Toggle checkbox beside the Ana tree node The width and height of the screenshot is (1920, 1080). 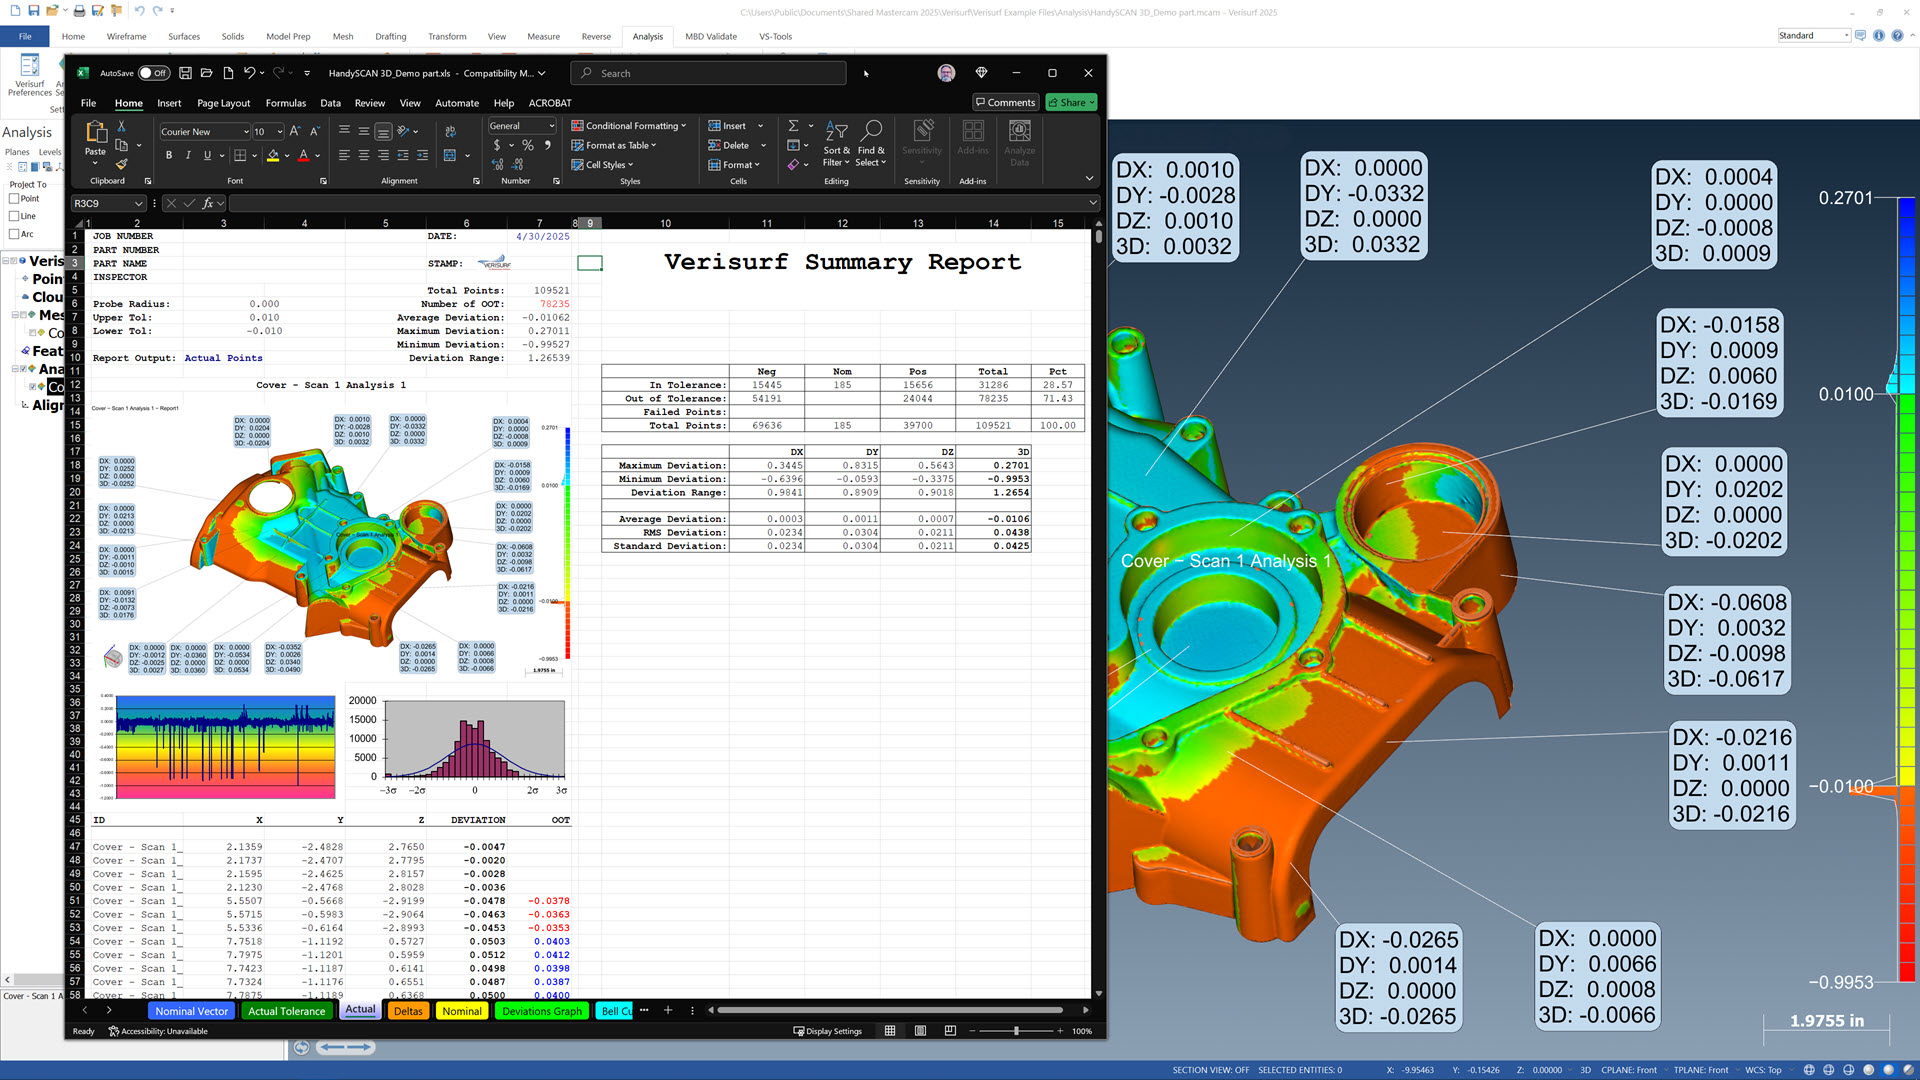tap(23, 369)
